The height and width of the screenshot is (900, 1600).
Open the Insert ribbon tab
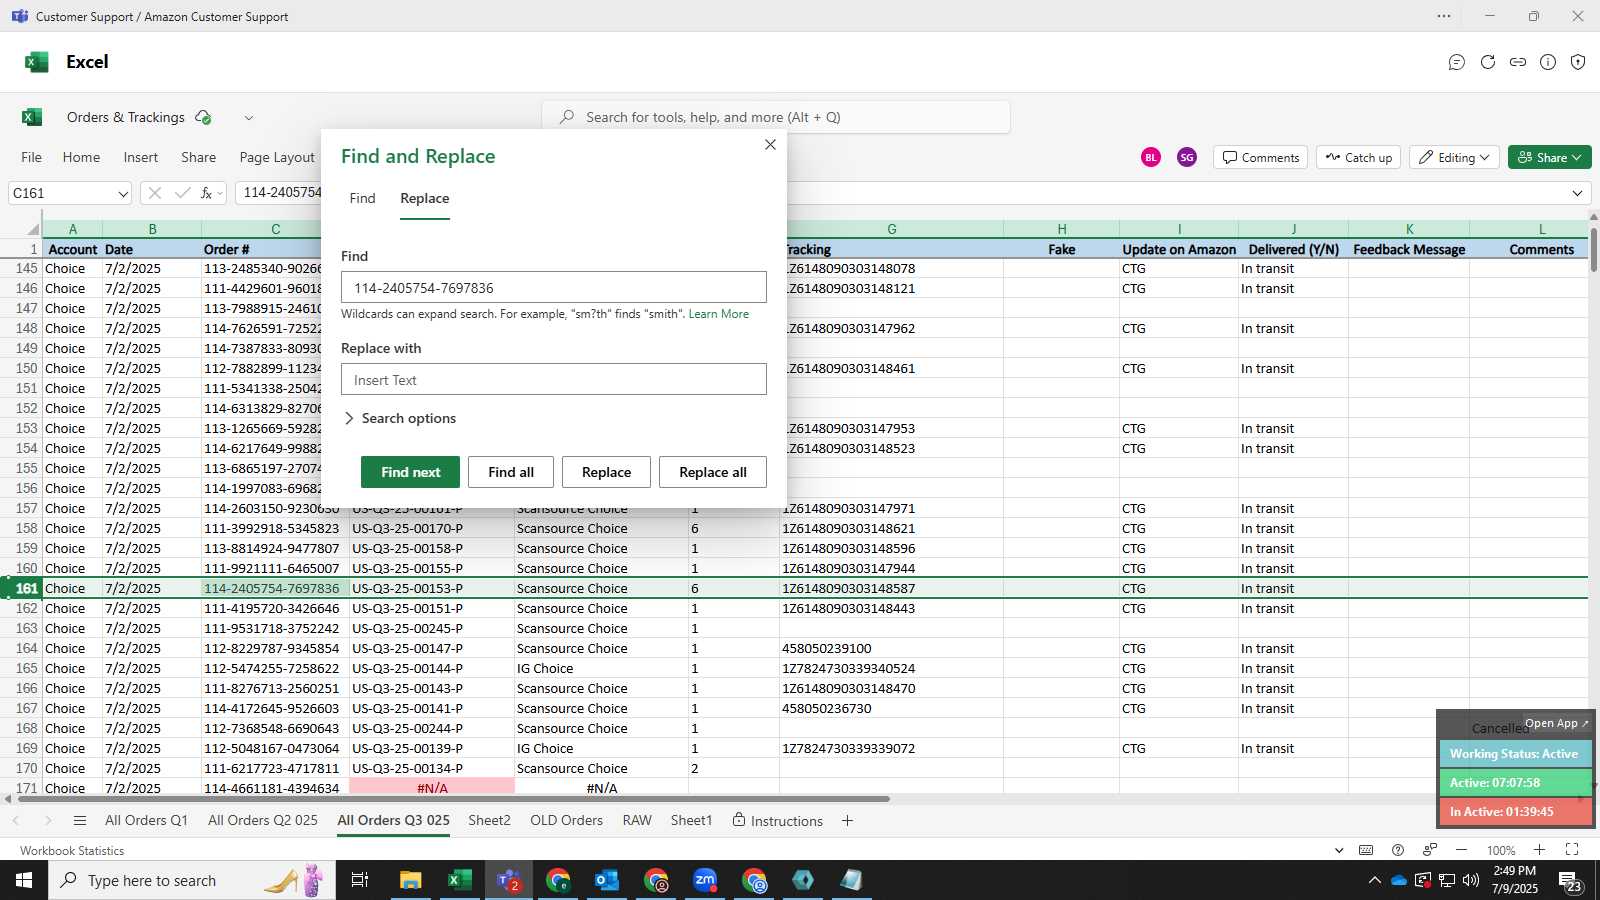pyautogui.click(x=141, y=157)
